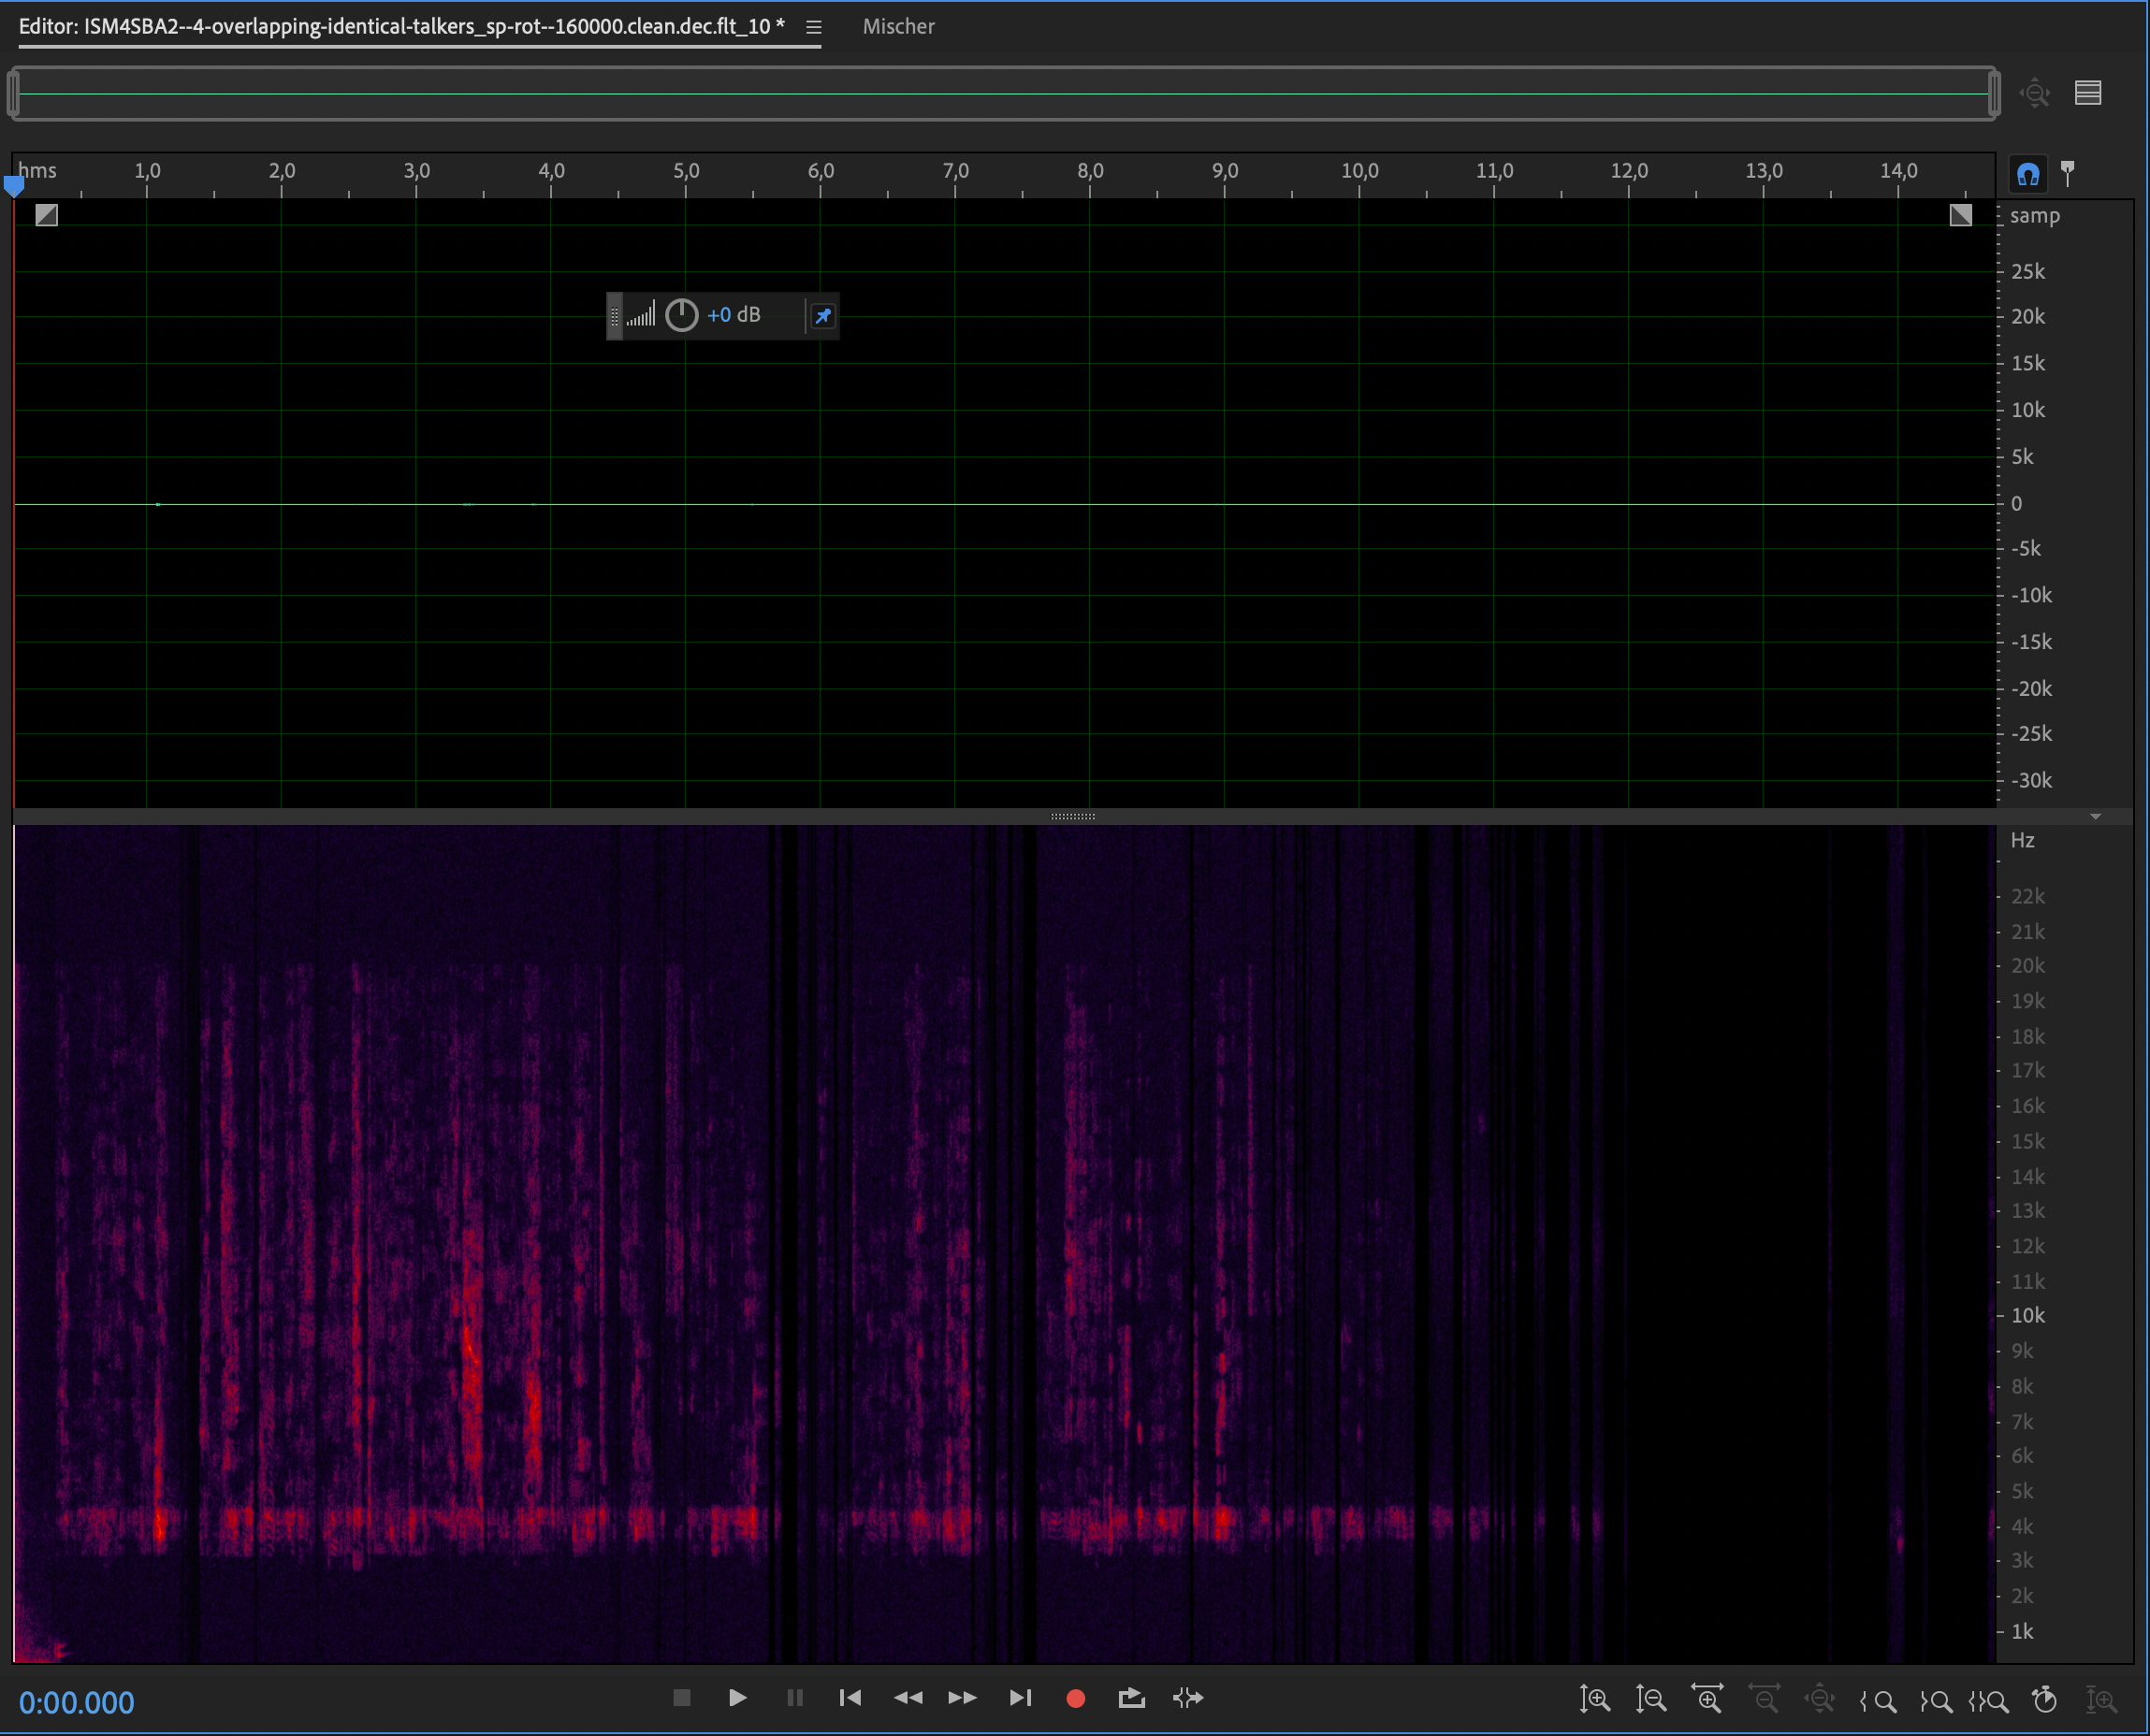Viewport: 2150px width, 1736px height.
Task: Expand the spectral display options arrow
Action: pos(2095,817)
